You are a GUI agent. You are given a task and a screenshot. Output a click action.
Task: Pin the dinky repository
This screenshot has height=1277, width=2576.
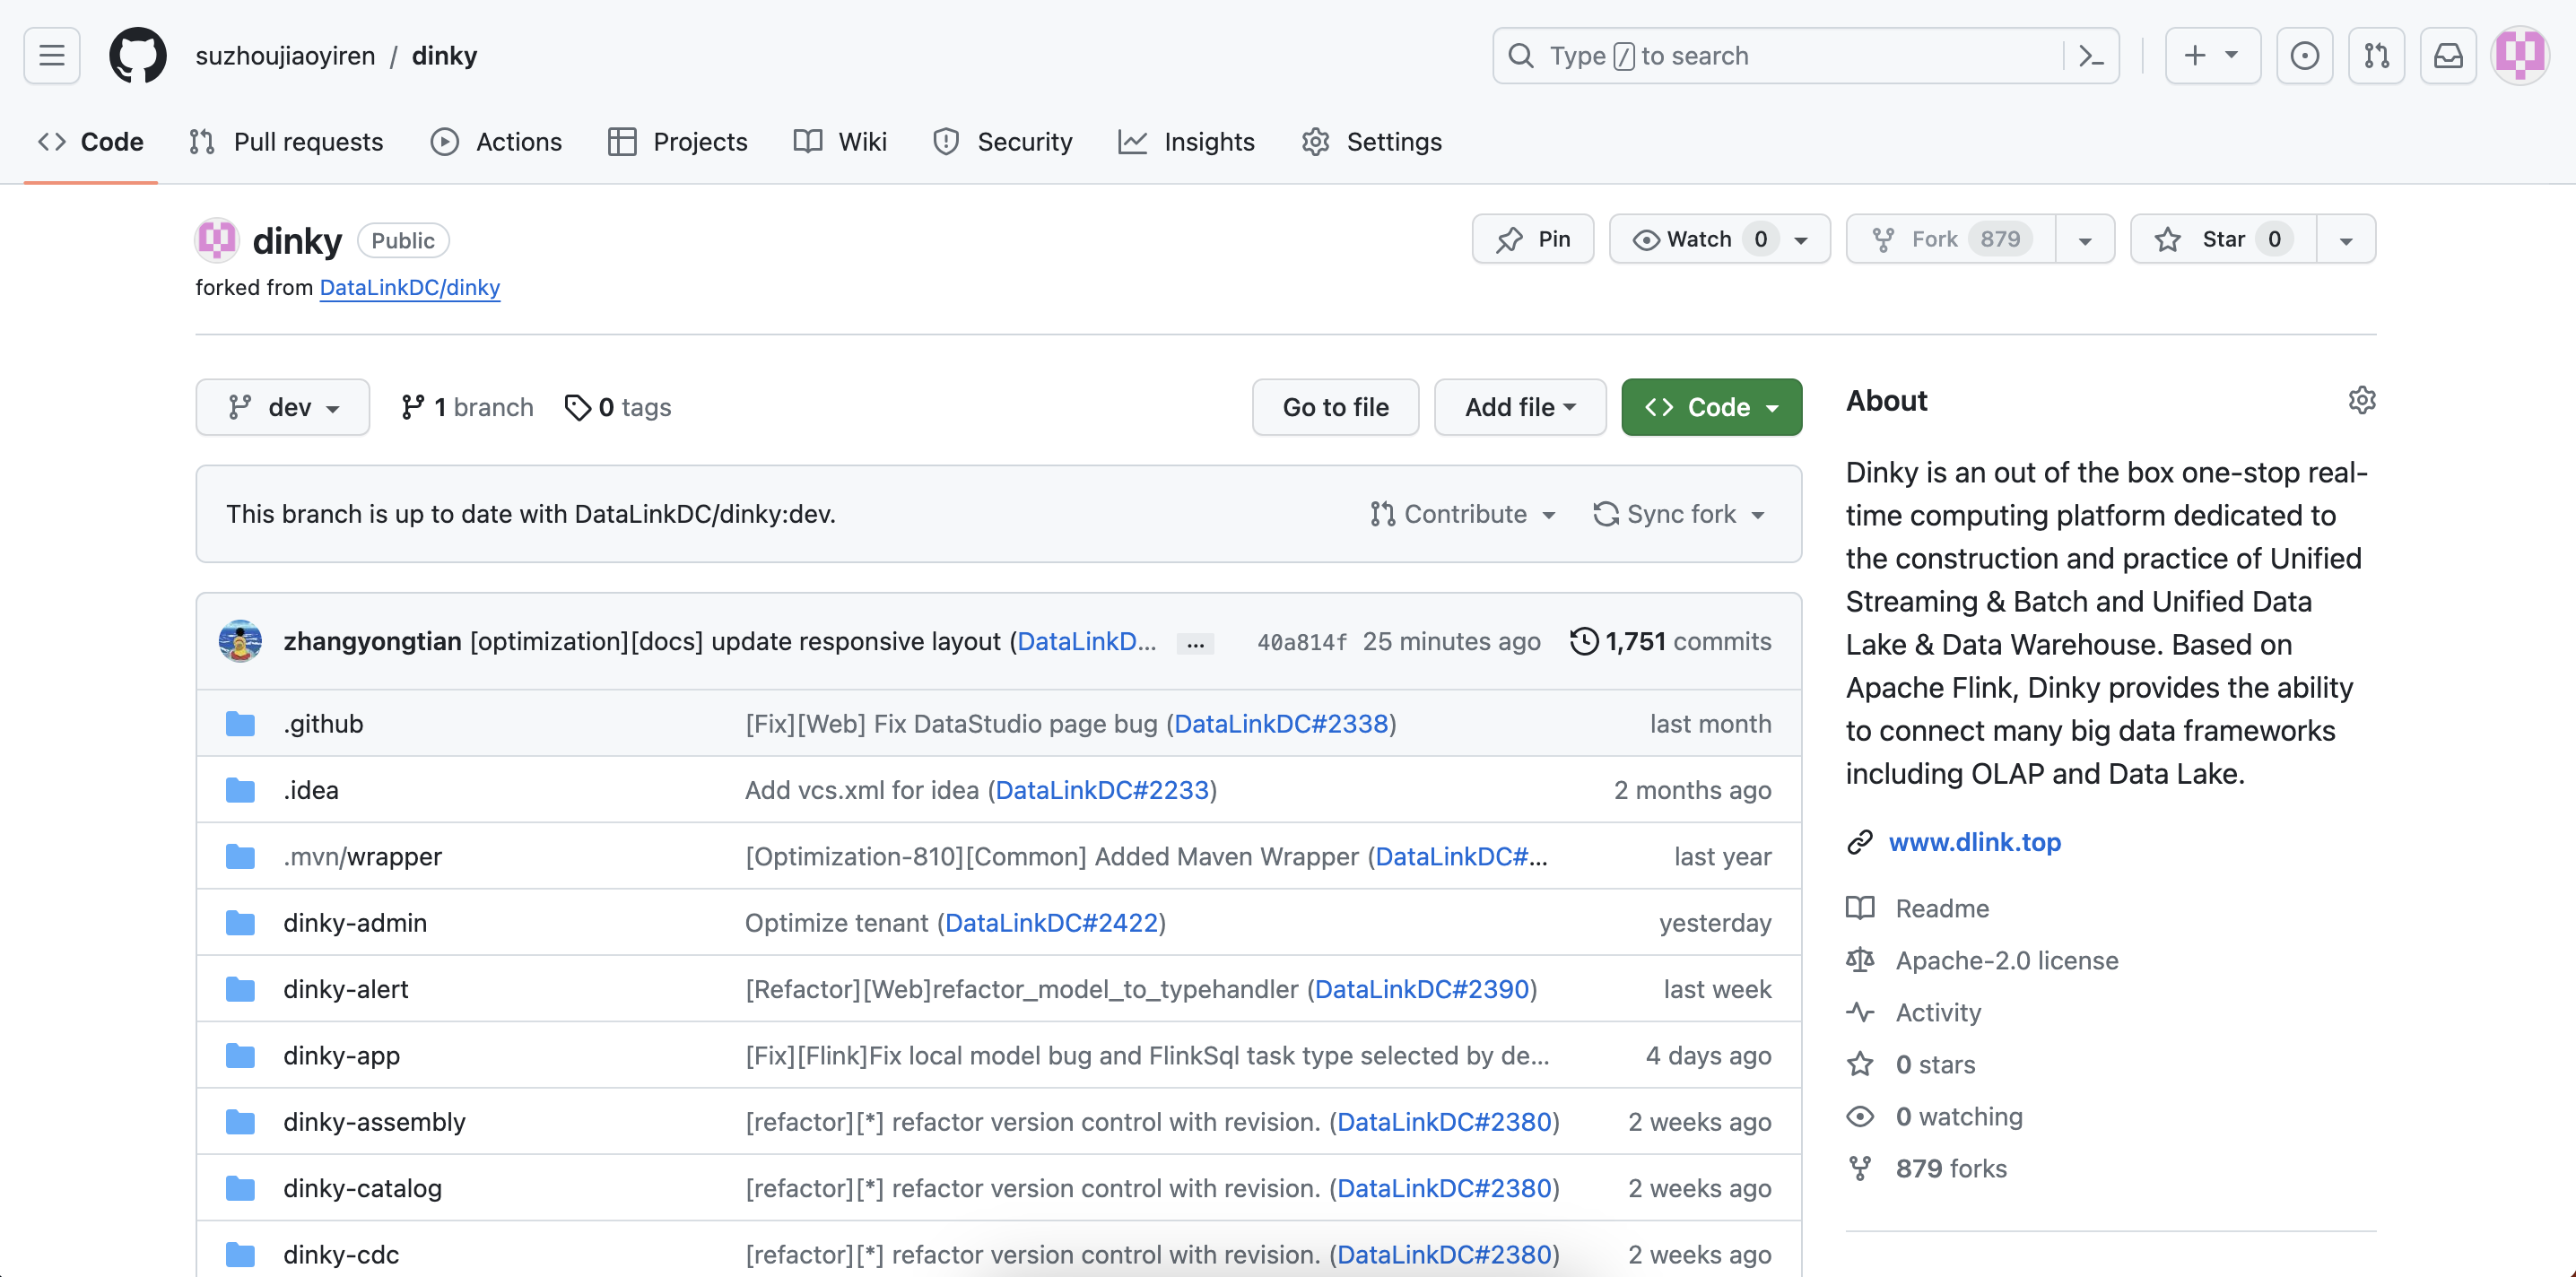pyautogui.click(x=1532, y=239)
